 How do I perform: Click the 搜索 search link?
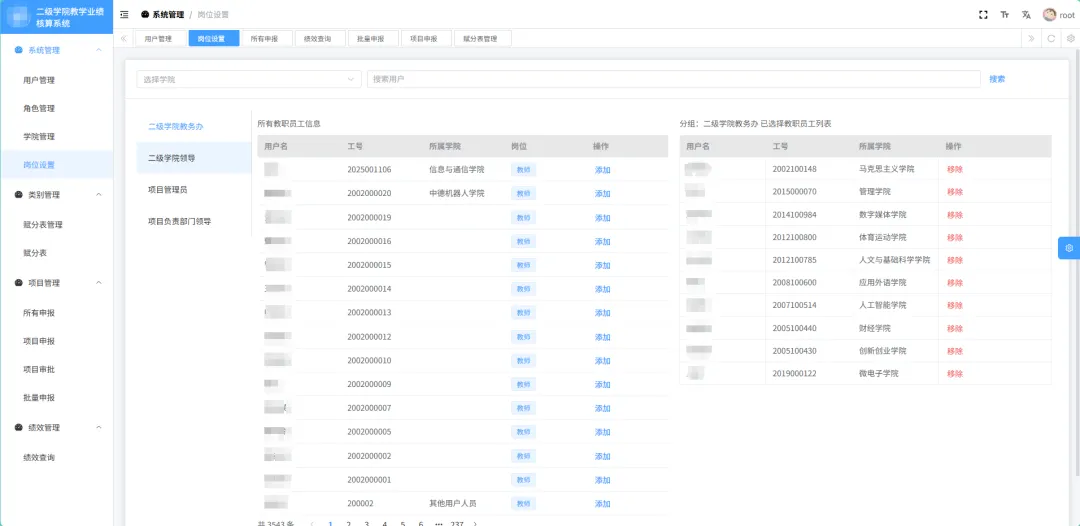pyautogui.click(x=997, y=79)
